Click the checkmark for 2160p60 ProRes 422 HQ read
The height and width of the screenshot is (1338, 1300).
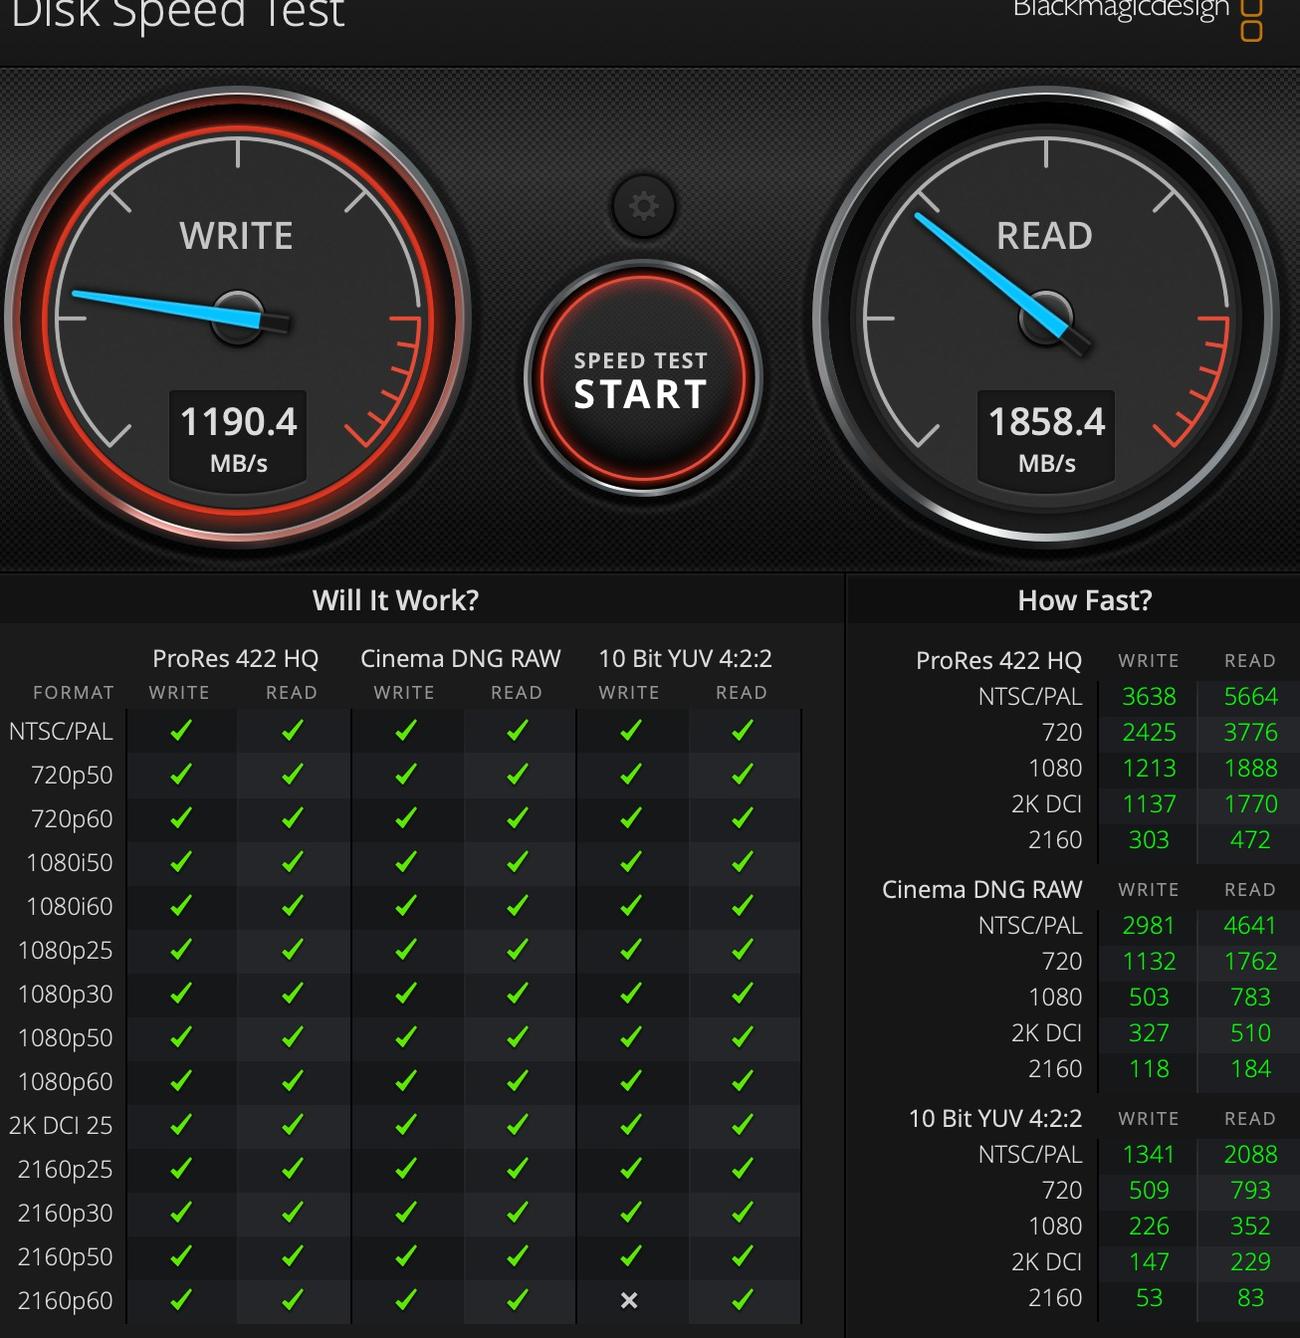[292, 1300]
